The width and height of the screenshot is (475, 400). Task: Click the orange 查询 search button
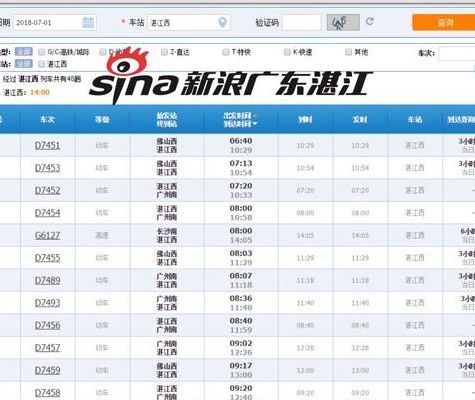coord(444,22)
